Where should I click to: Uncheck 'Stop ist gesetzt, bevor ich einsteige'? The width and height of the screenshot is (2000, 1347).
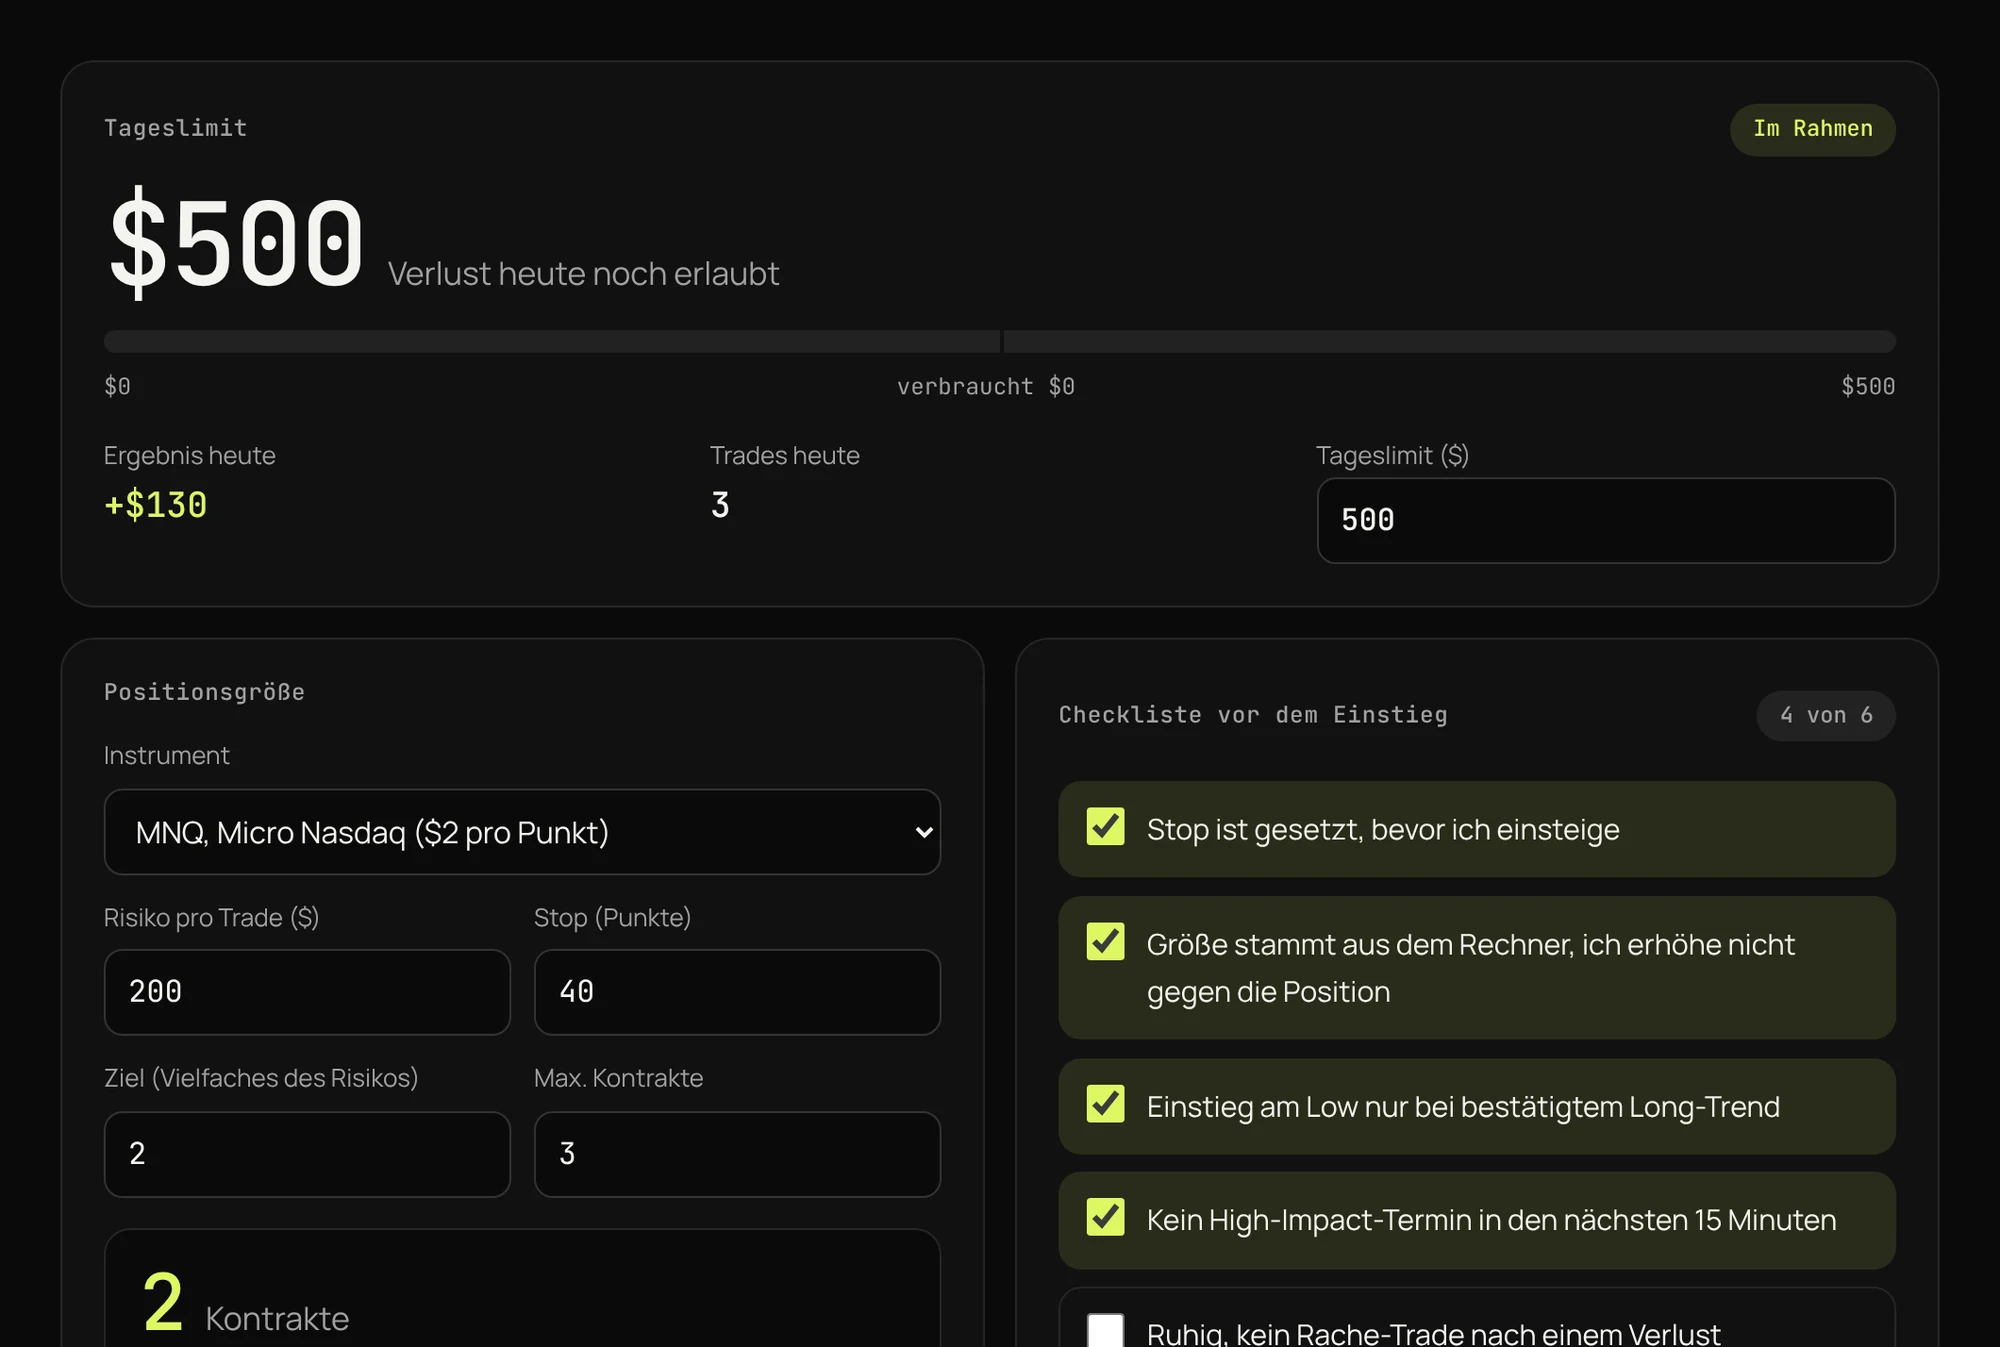pos(1105,827)
